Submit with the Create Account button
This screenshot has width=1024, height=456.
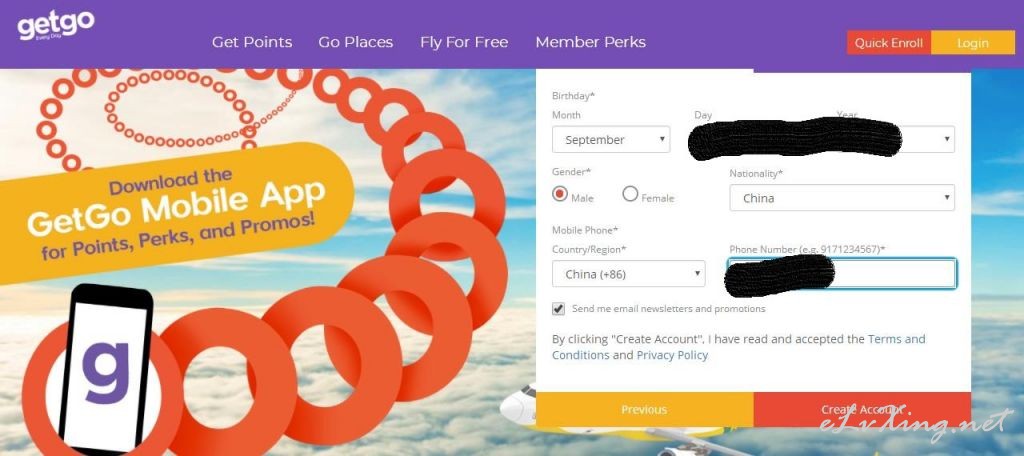tap(862, 410)
